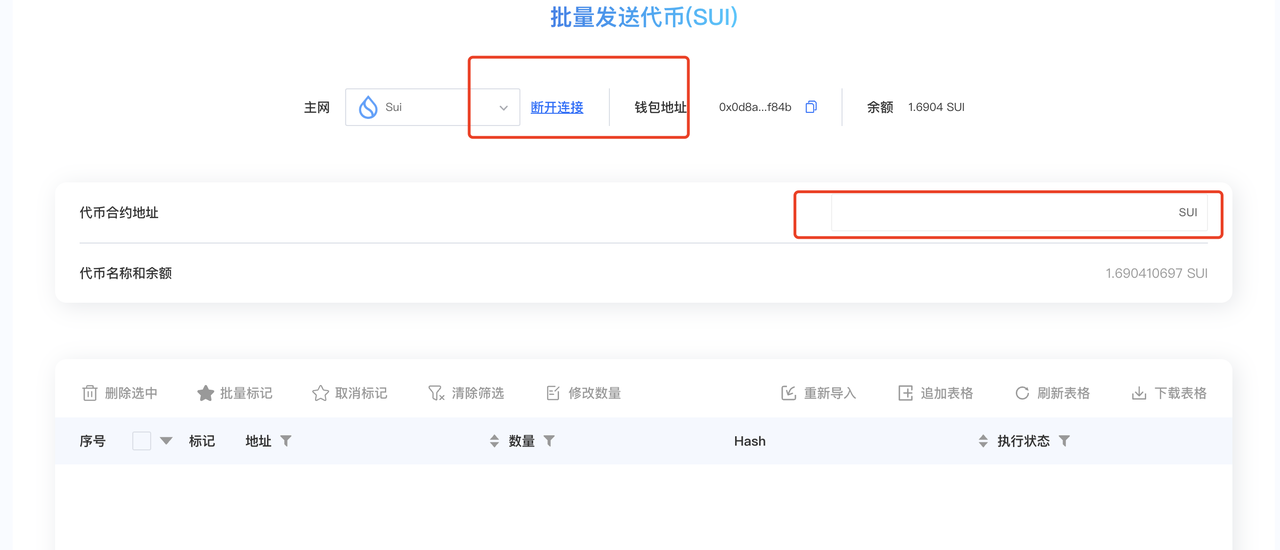The image size is (1280, 550).
Task: Click the balance value 1.6904 SUI
Action: click(936, 107)
